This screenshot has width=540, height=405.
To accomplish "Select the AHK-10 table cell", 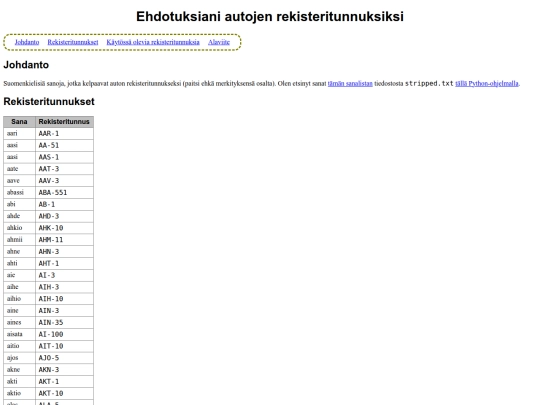I will pos(64,228).
